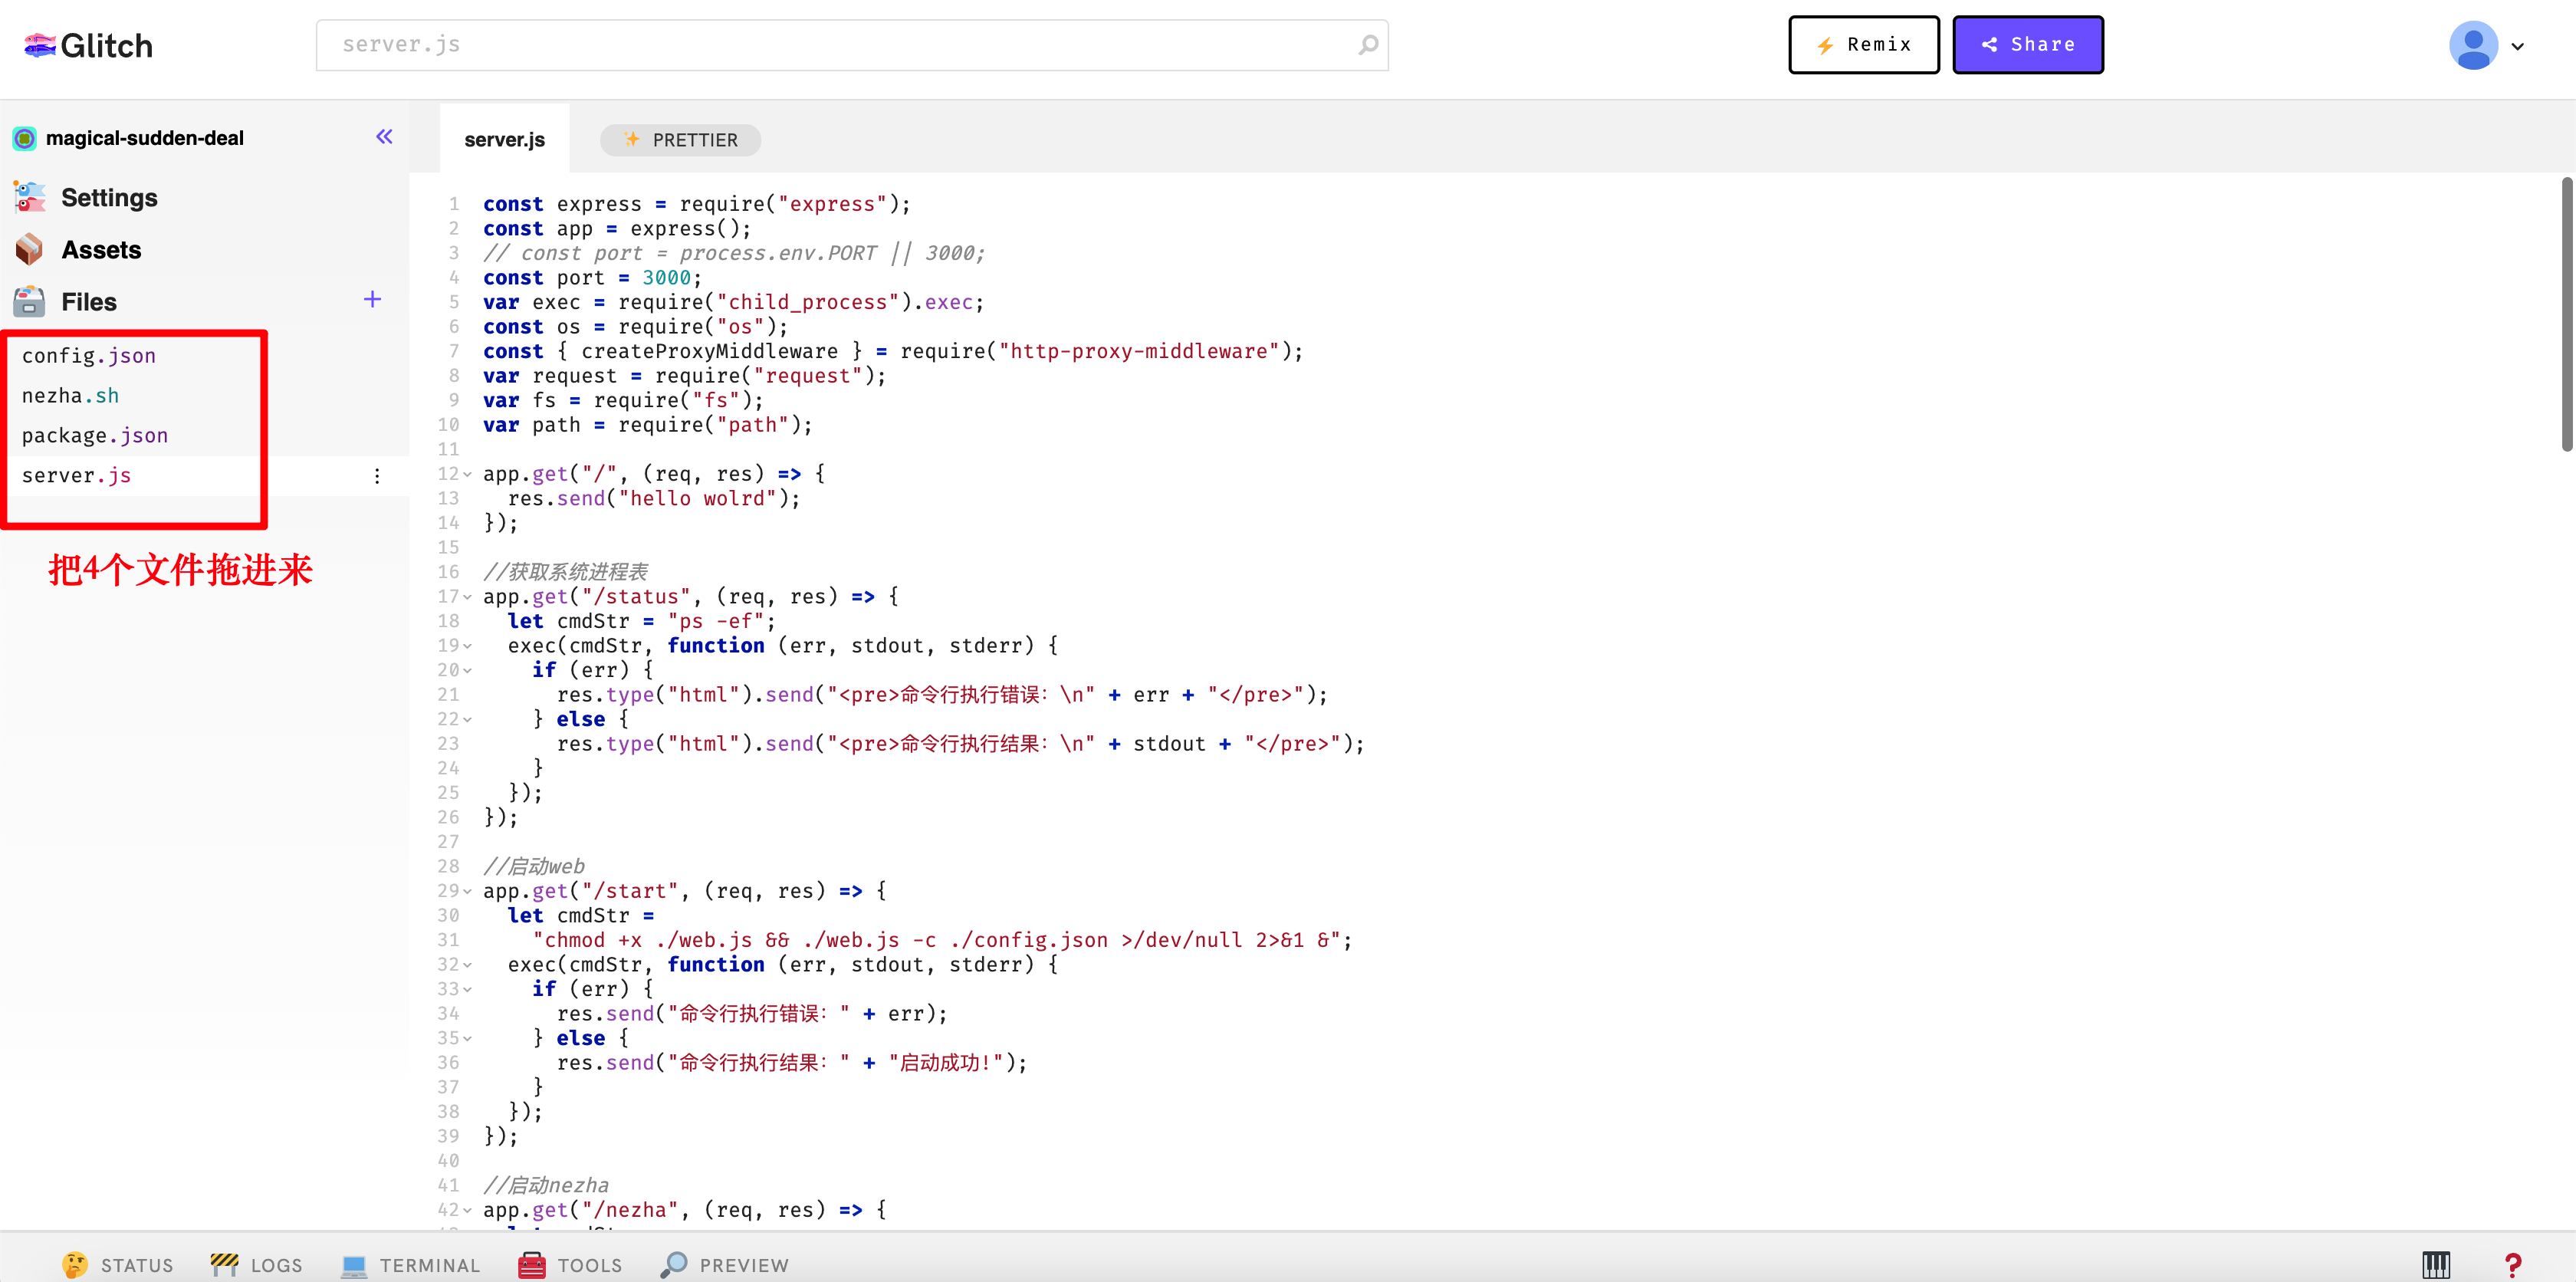Run the Prettier formatter button
This screenshot has height=1282, width=2576.
click(x=681, y=140)
